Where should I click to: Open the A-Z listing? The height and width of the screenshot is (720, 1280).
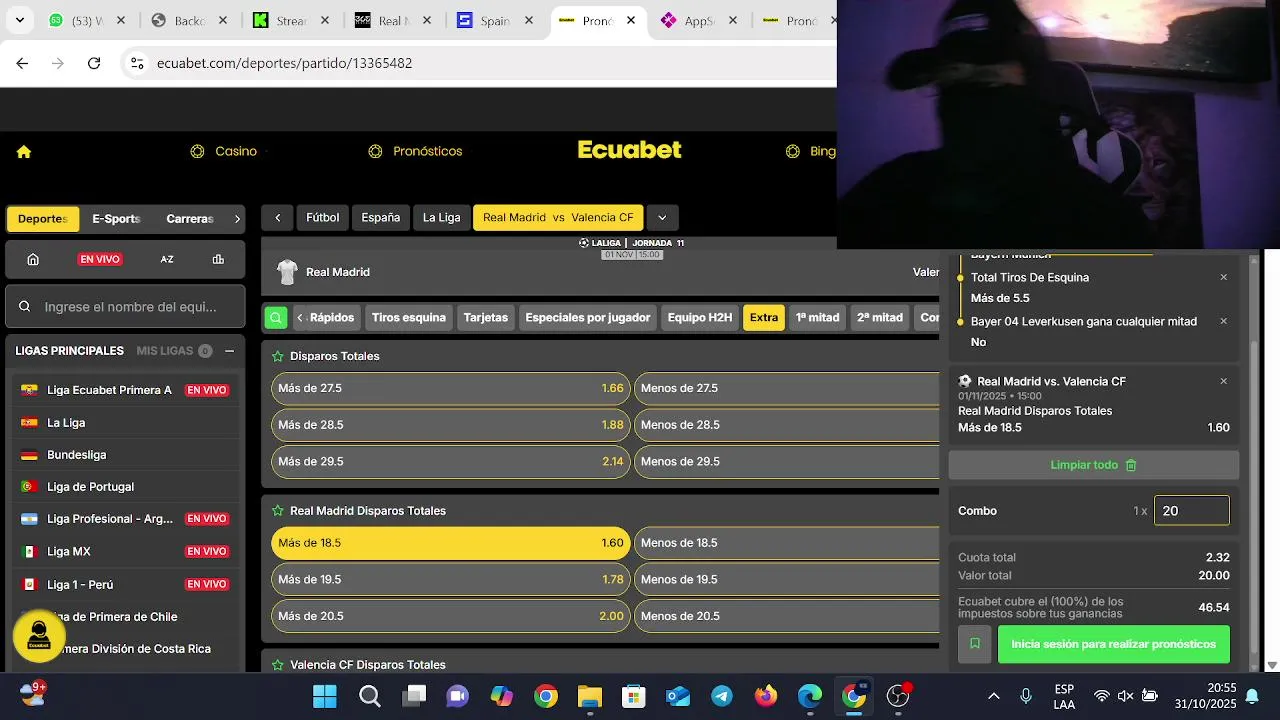pos(167,259)
